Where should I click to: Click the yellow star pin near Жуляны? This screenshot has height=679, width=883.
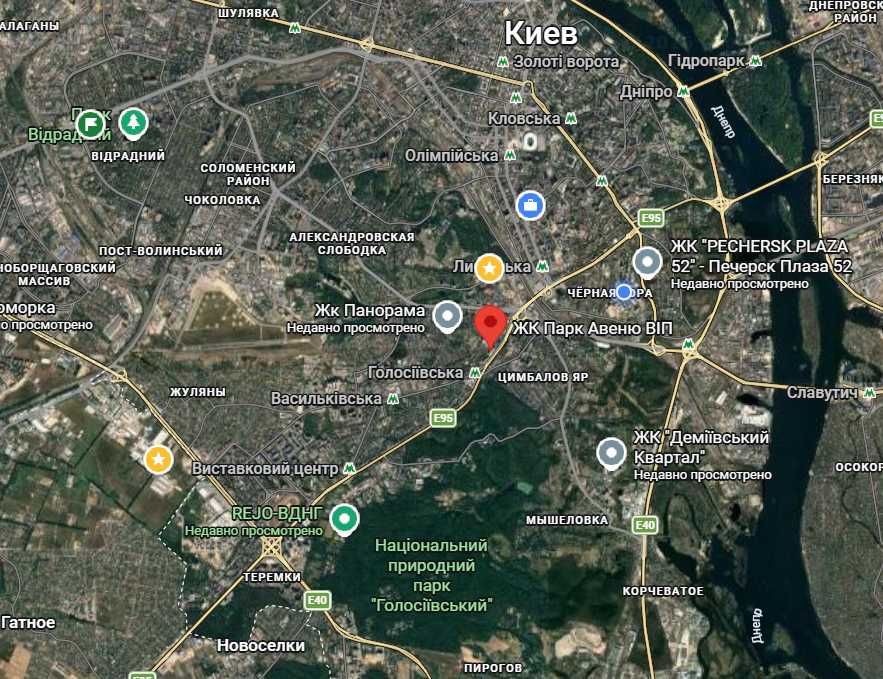158,459
